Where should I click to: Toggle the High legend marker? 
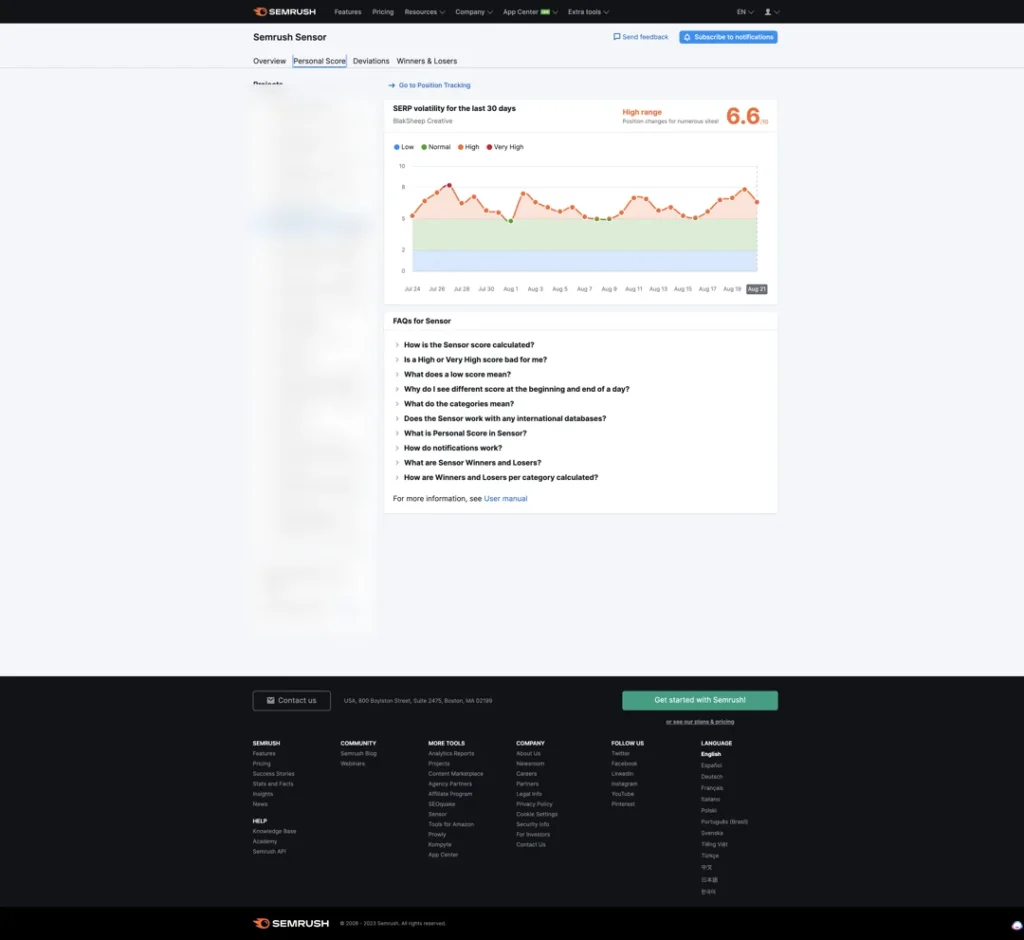(460, 147)
